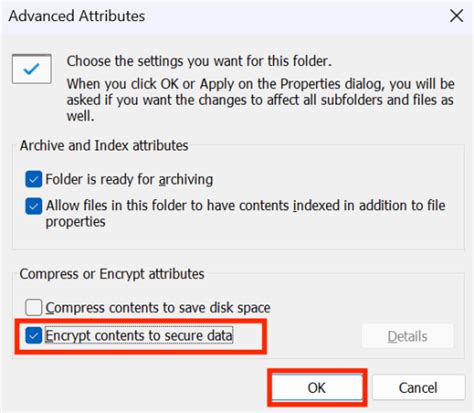The width and height of the screenshot is (474, 413).
Task: Confirm the settings with the OK button
Action: (x=317, y=388)
